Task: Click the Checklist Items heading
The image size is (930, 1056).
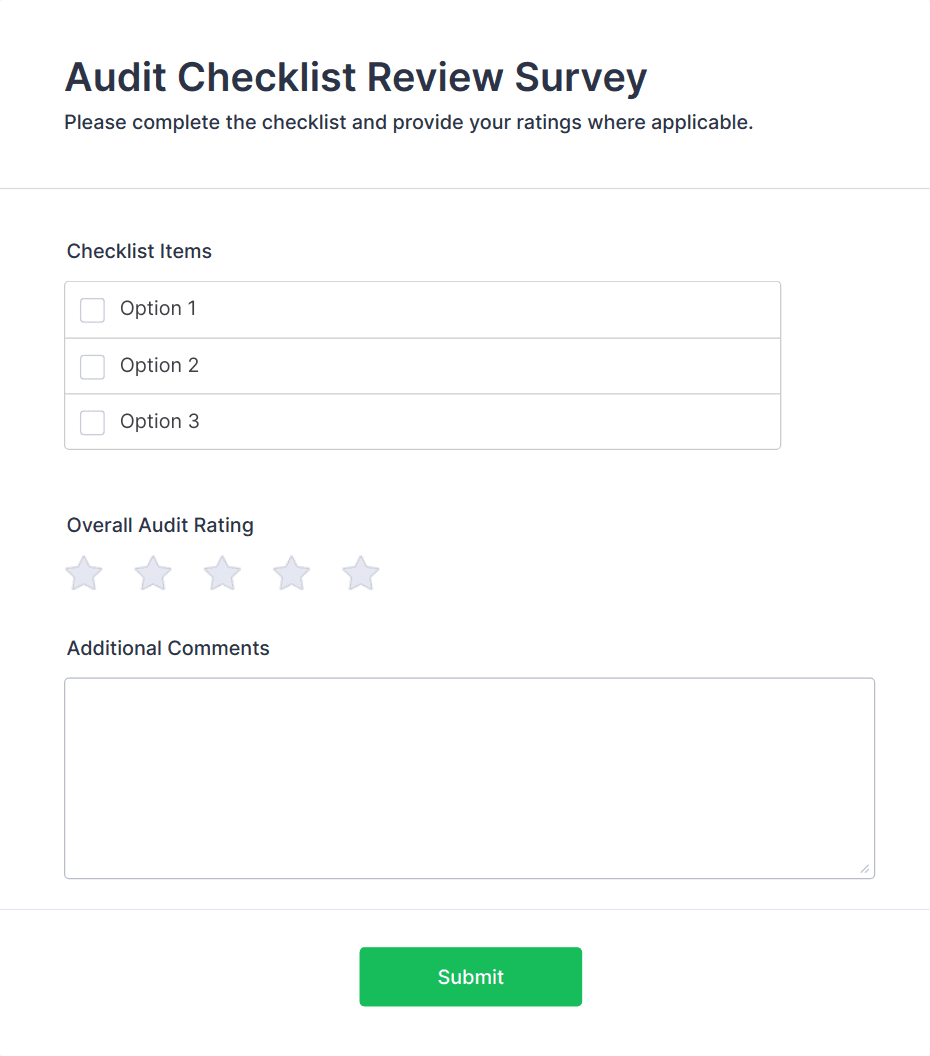Action: 139,251
